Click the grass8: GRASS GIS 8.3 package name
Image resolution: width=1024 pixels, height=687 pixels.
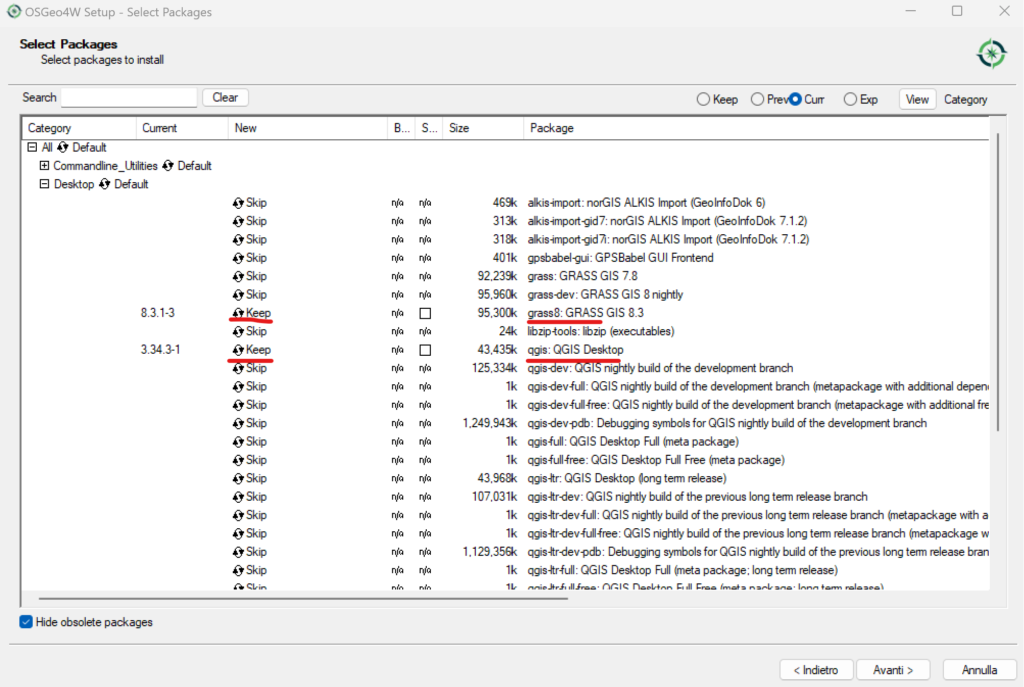586,313
